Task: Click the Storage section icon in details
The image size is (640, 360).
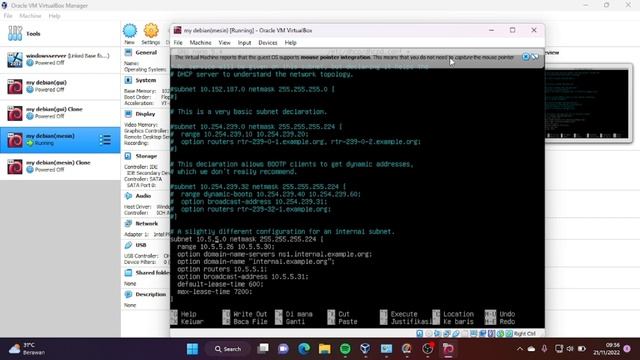Action: coord(128,156)
